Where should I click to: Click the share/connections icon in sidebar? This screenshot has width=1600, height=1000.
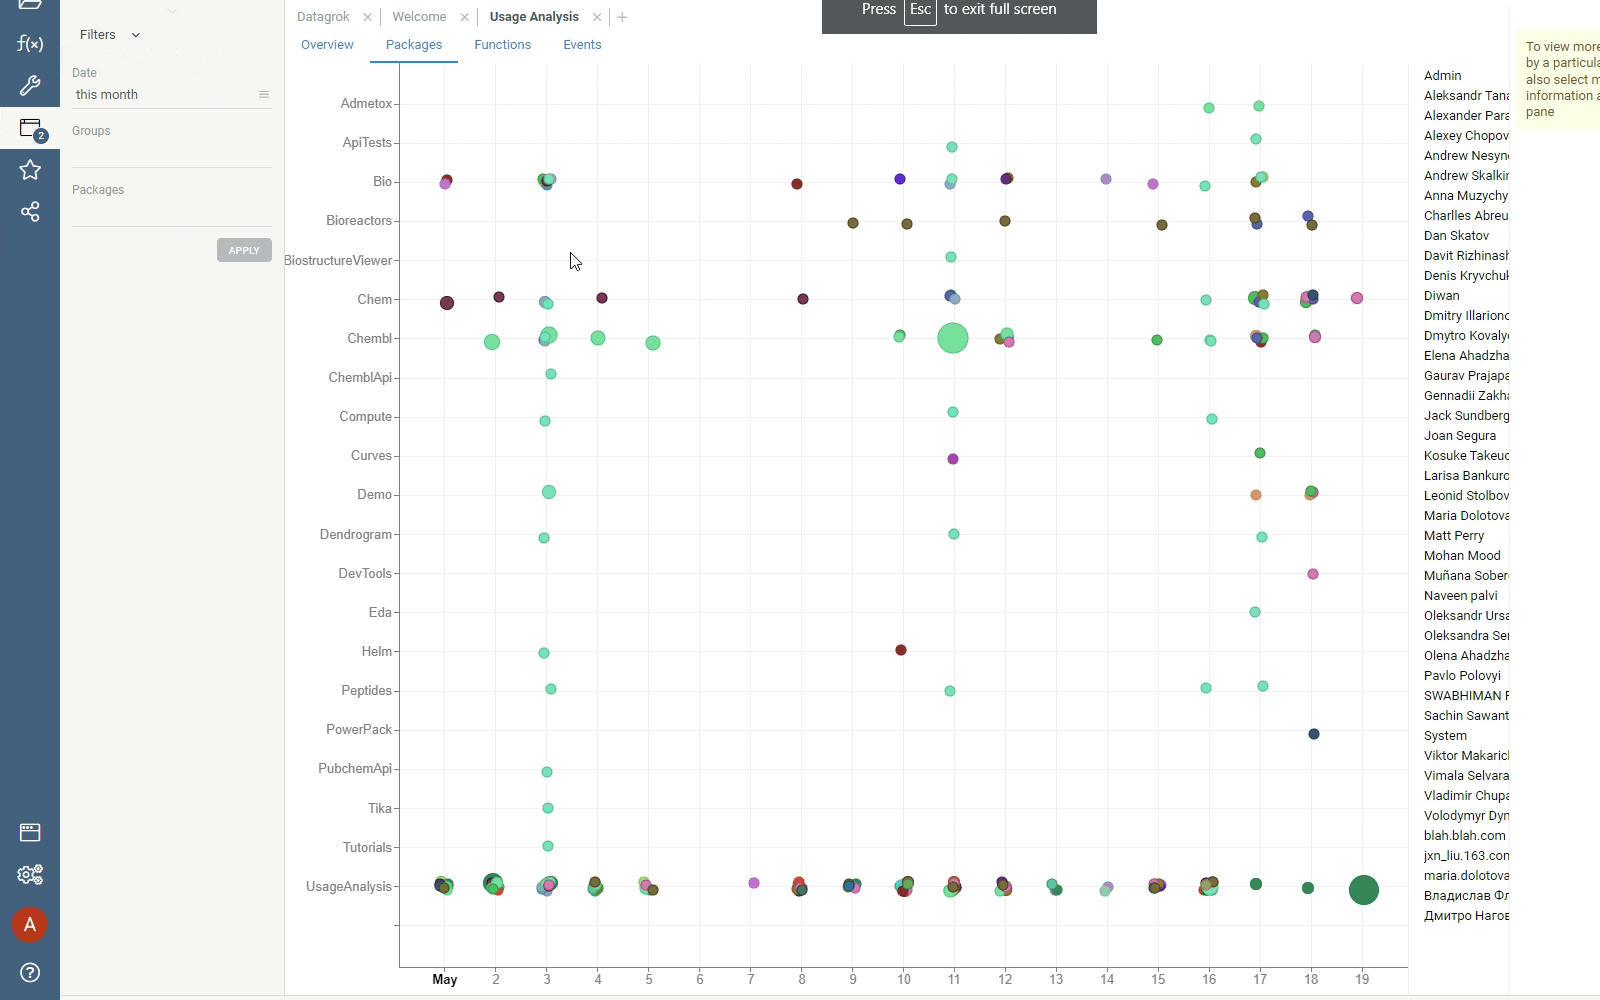[x=30, y=212]
